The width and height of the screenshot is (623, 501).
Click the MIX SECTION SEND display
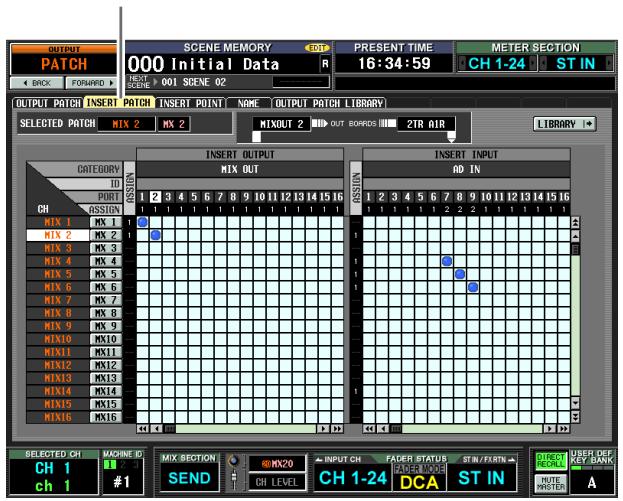tap(189, 478)
